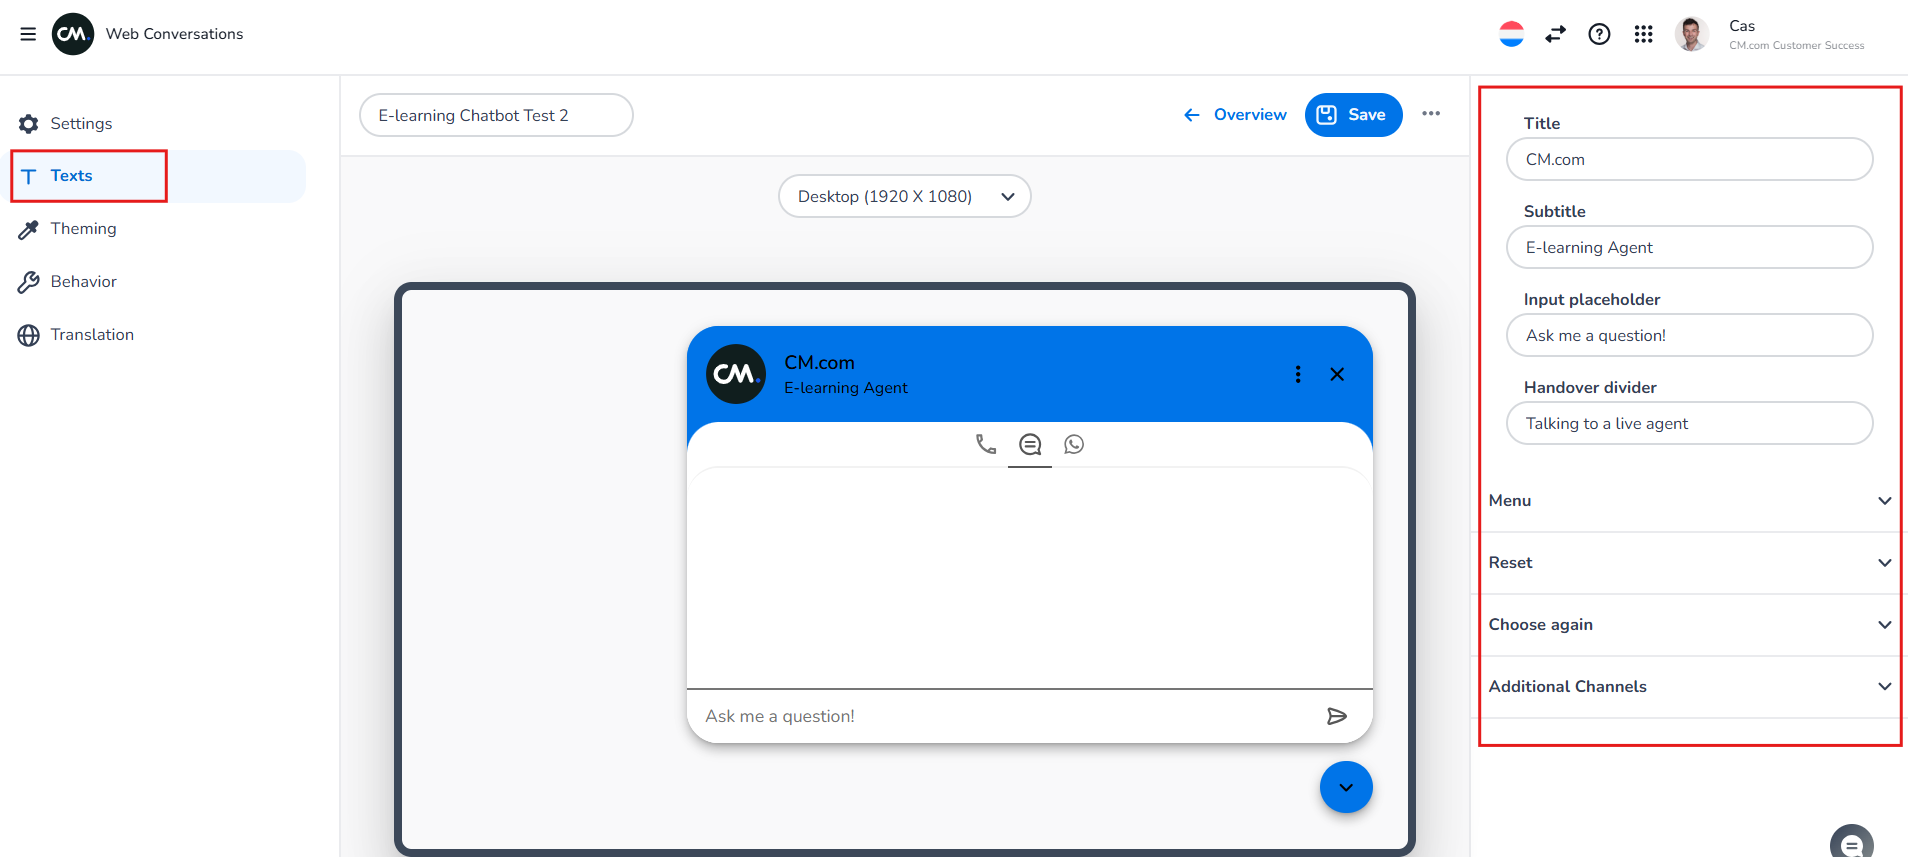Viewport: 1908px width, 857px height.
Task: Close the chat widget preview
Action: [x=1337, y=374]
